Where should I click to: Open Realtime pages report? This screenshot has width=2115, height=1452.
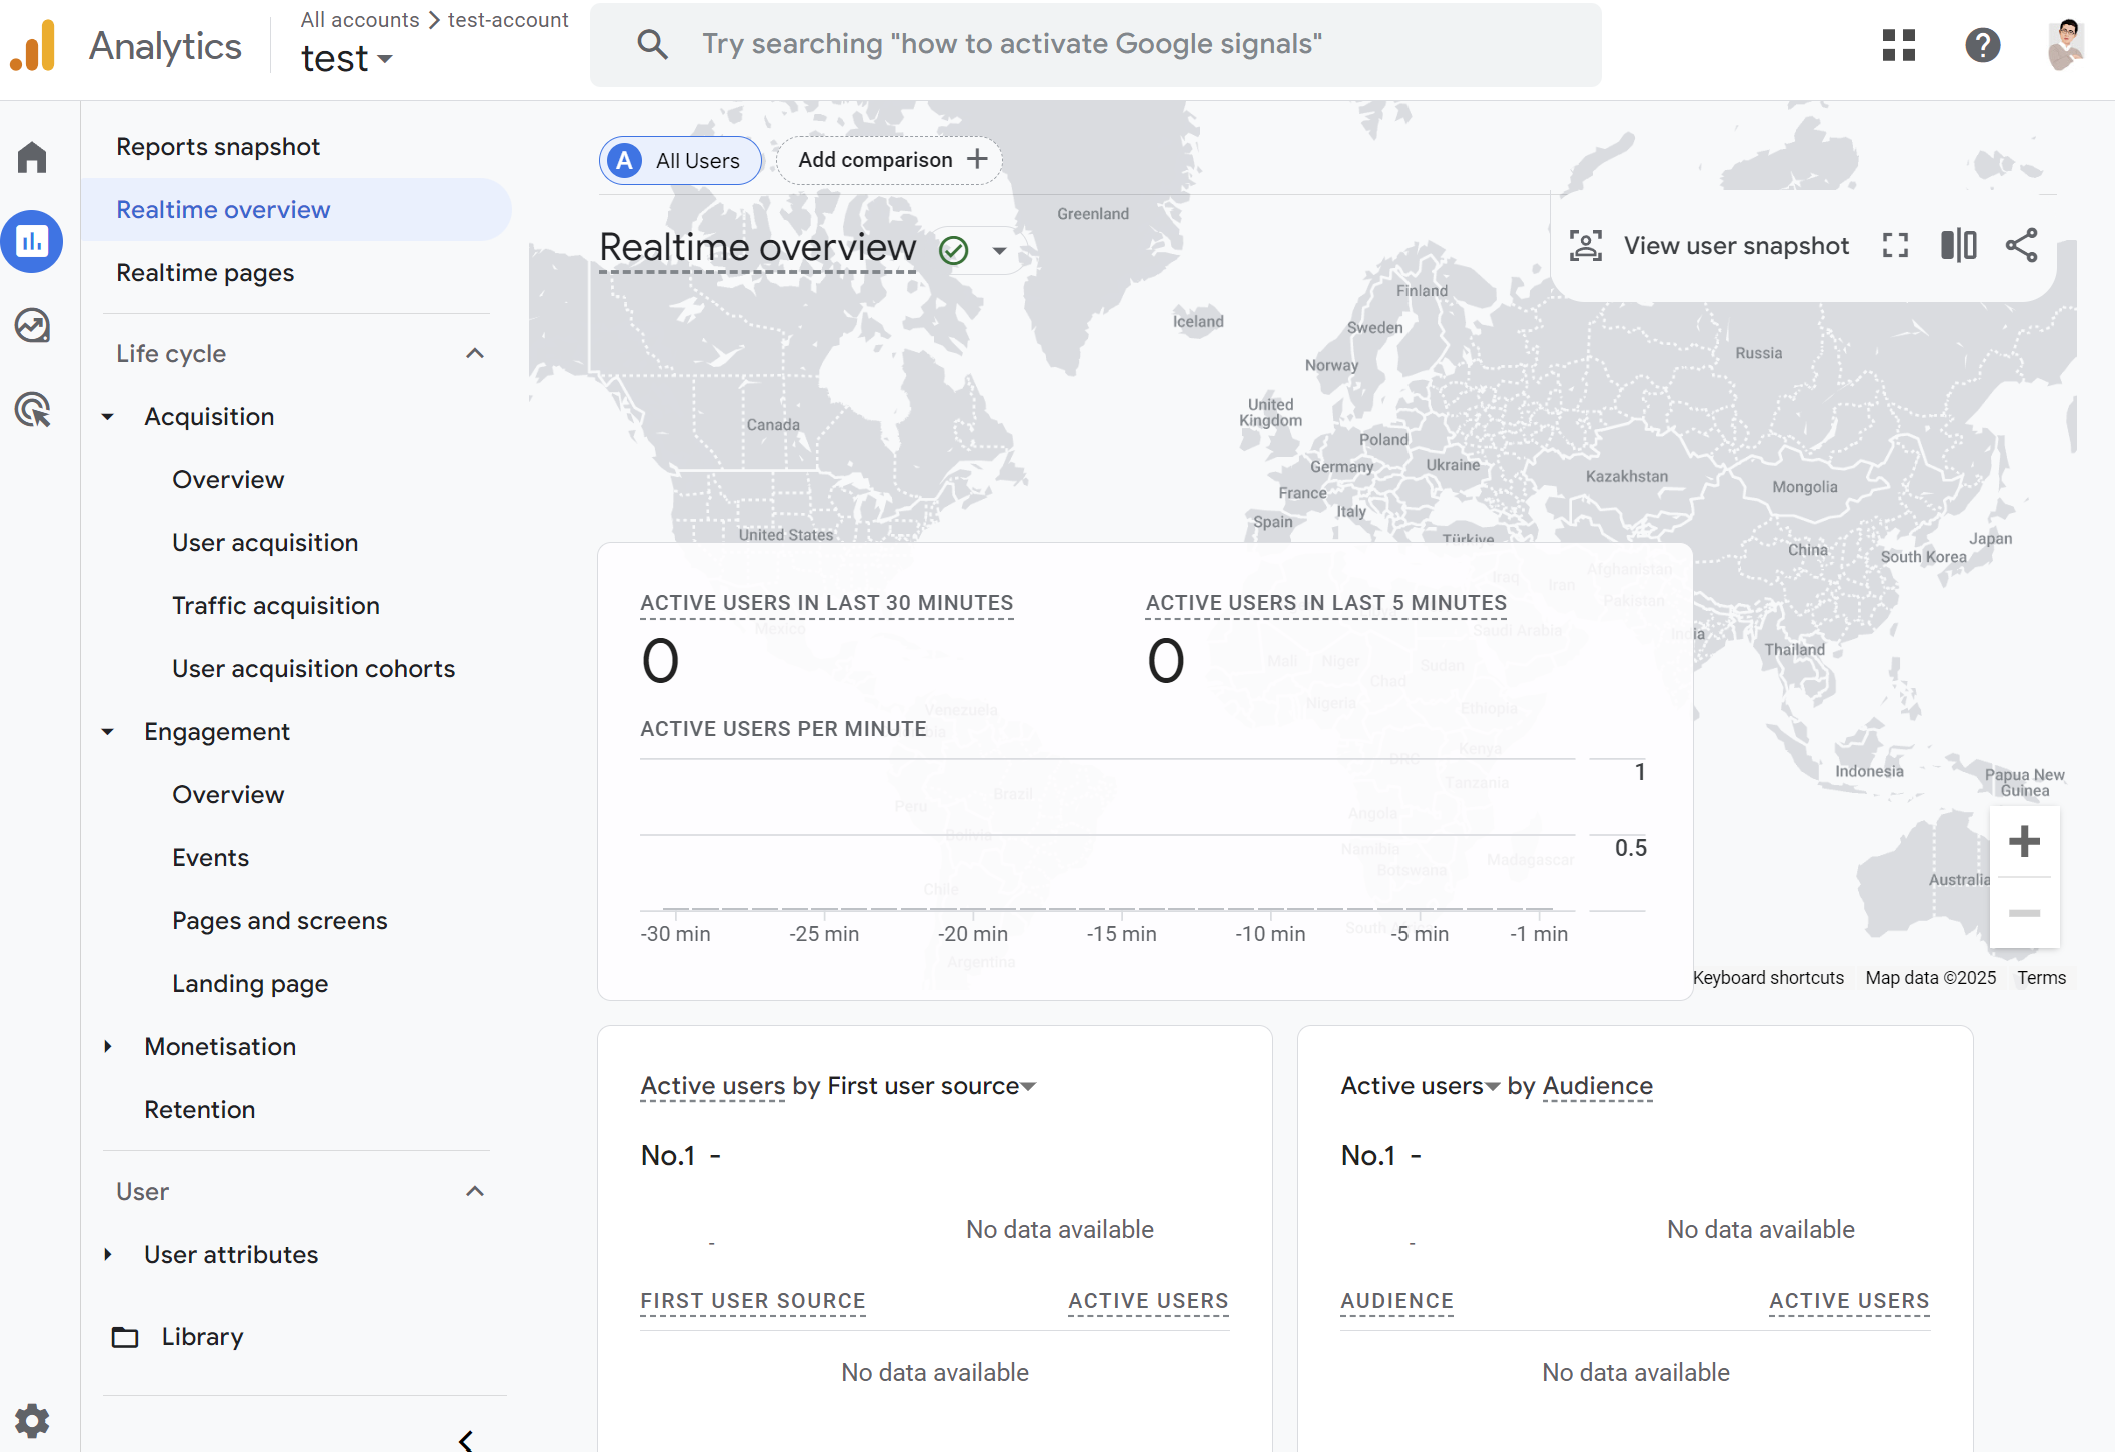205,273
